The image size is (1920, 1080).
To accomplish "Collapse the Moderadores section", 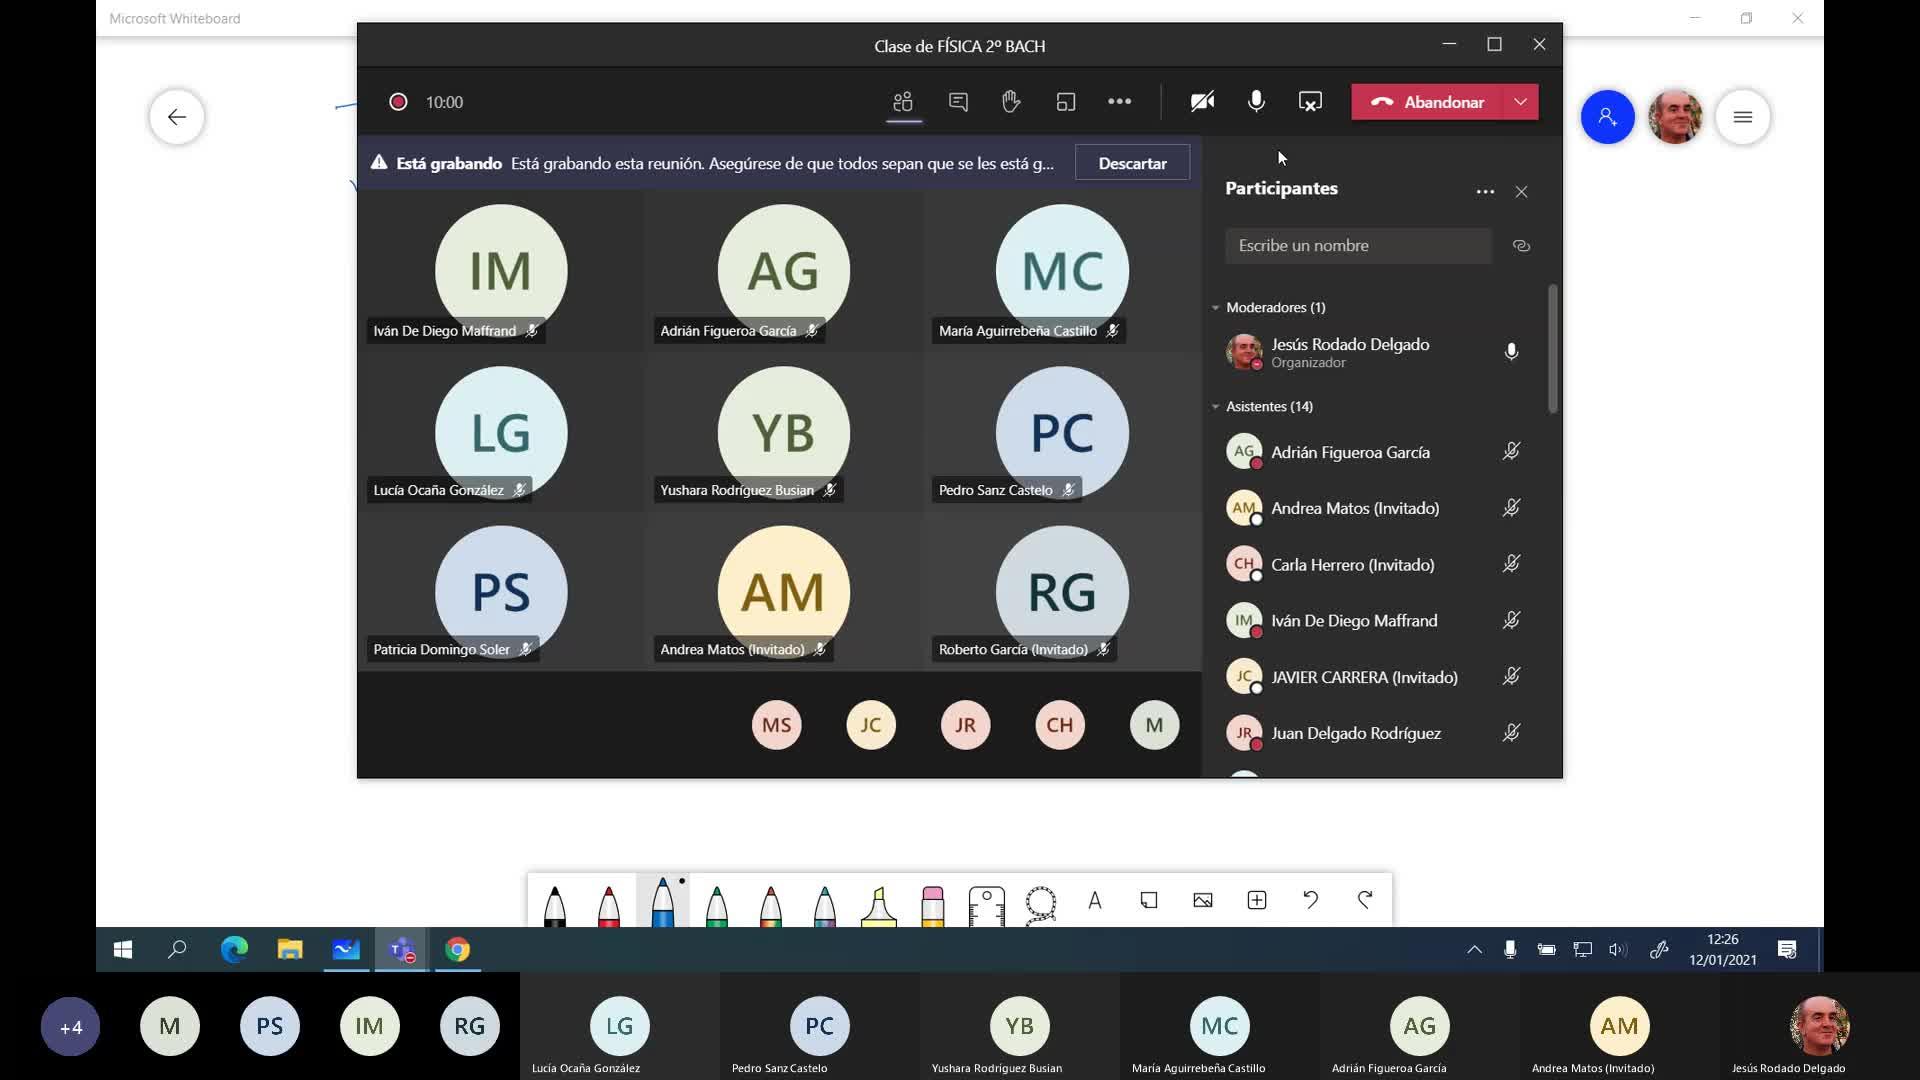I will 1216,308.
